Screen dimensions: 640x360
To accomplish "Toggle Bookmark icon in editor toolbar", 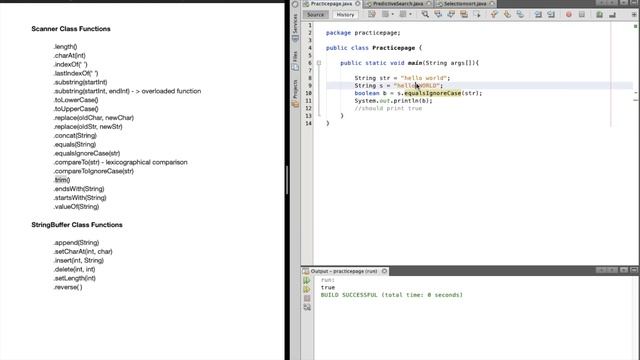I will coord(520,15).
